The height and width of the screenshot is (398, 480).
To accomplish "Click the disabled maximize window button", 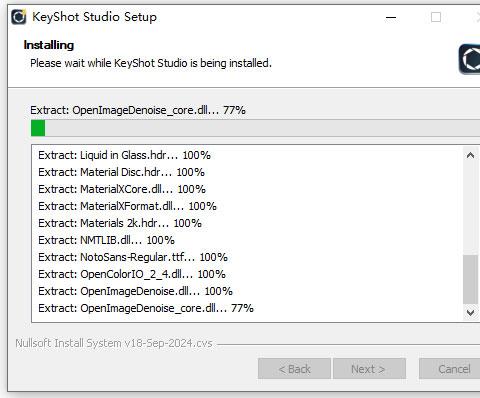I will coord(436,17).
